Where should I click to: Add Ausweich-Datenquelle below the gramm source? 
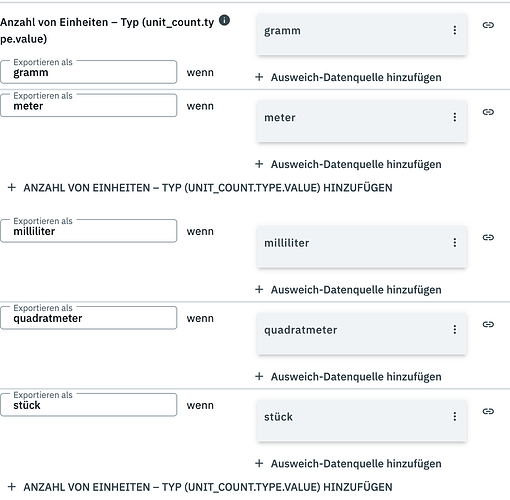tap(348, 77)
